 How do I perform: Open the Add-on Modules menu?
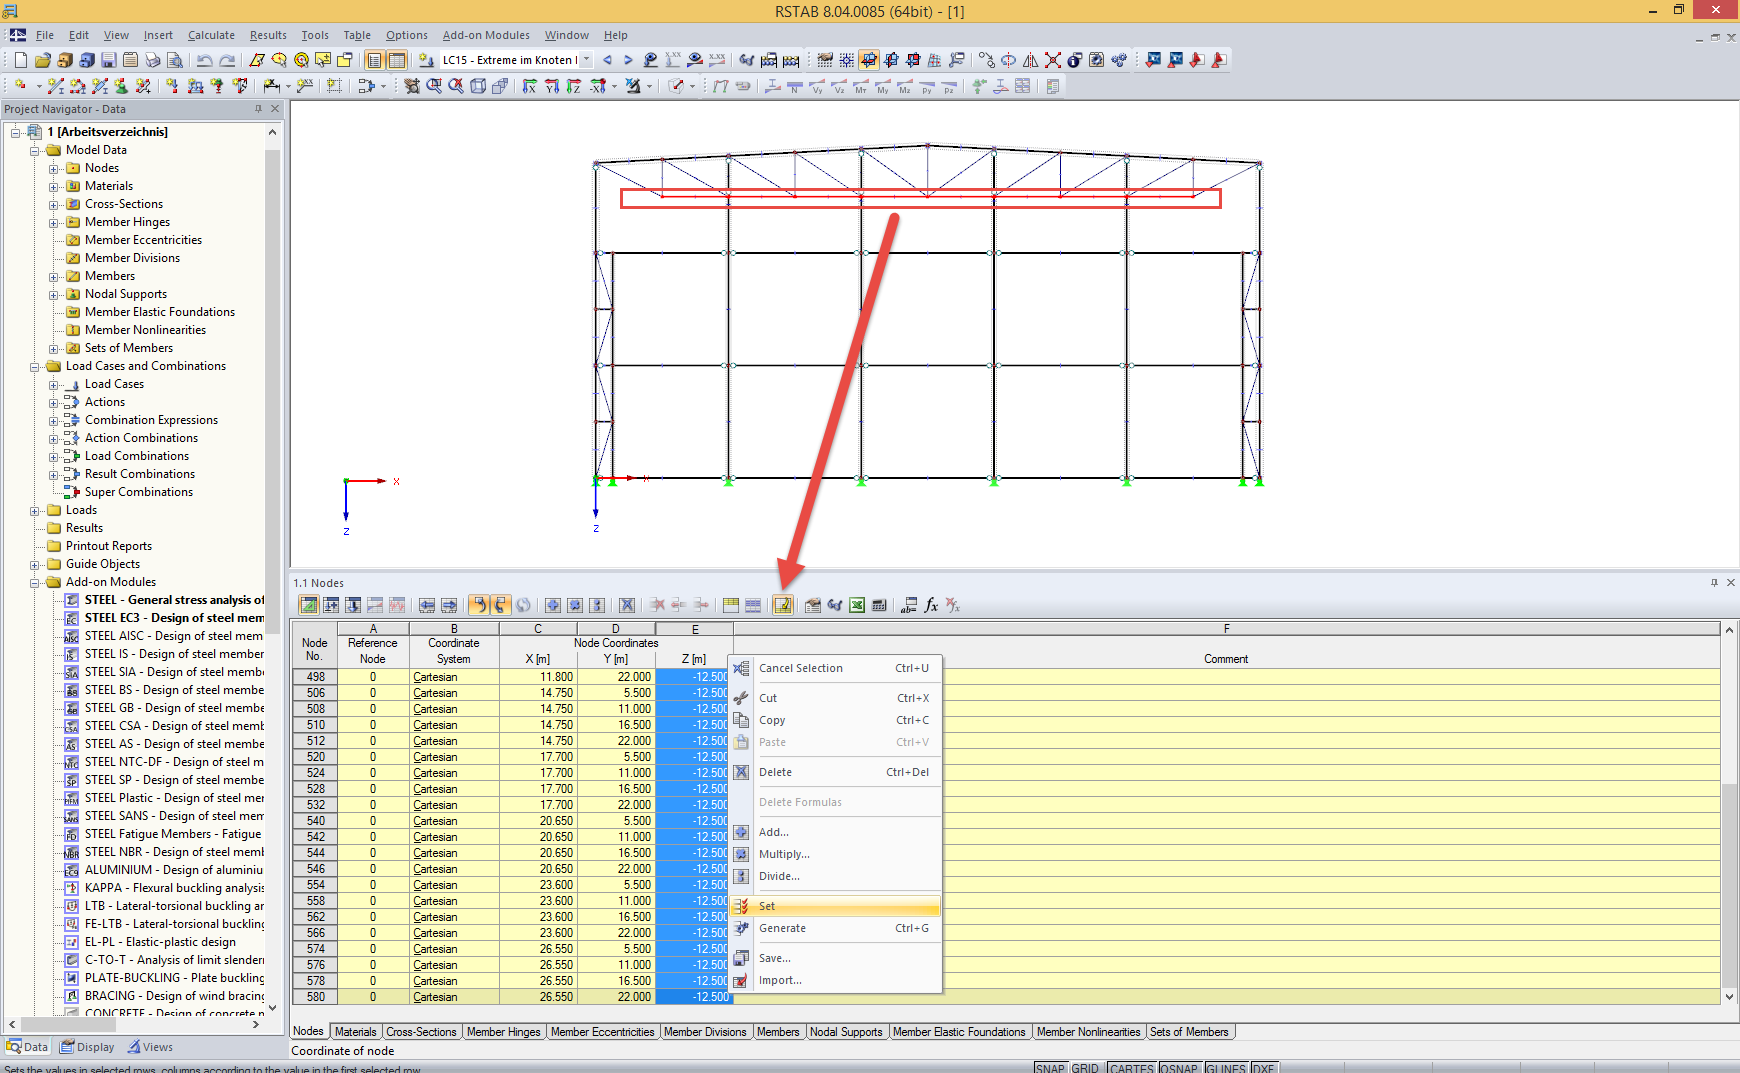click(x=486, y=35)
